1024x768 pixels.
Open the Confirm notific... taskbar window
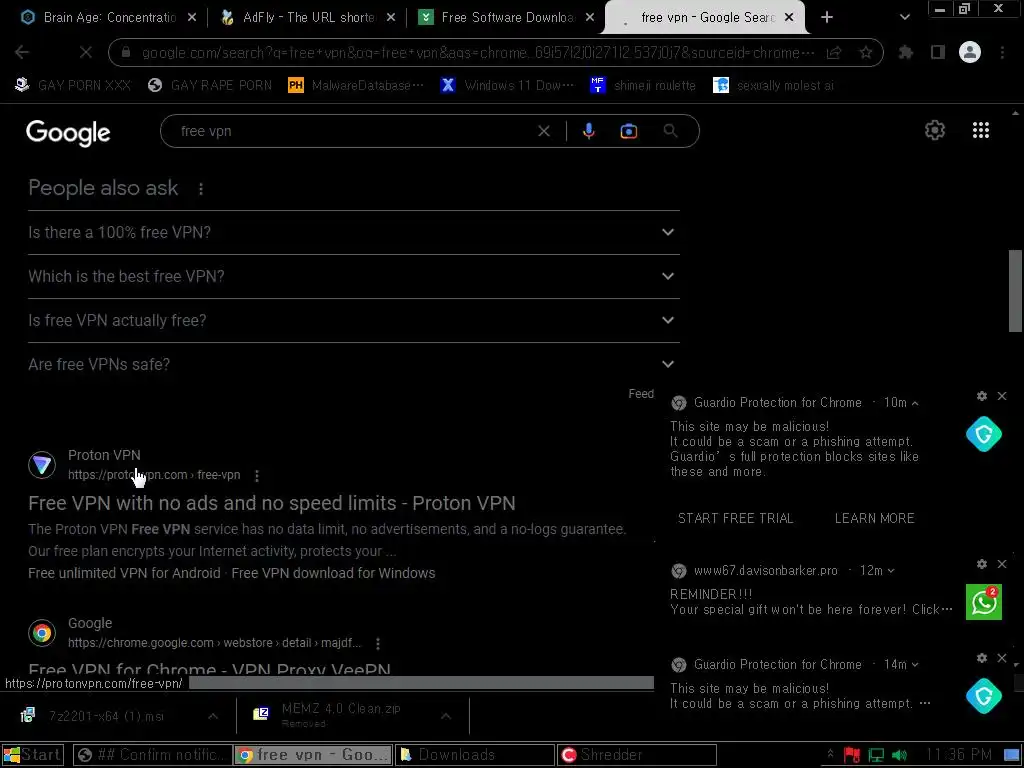(x=153, y=755)
